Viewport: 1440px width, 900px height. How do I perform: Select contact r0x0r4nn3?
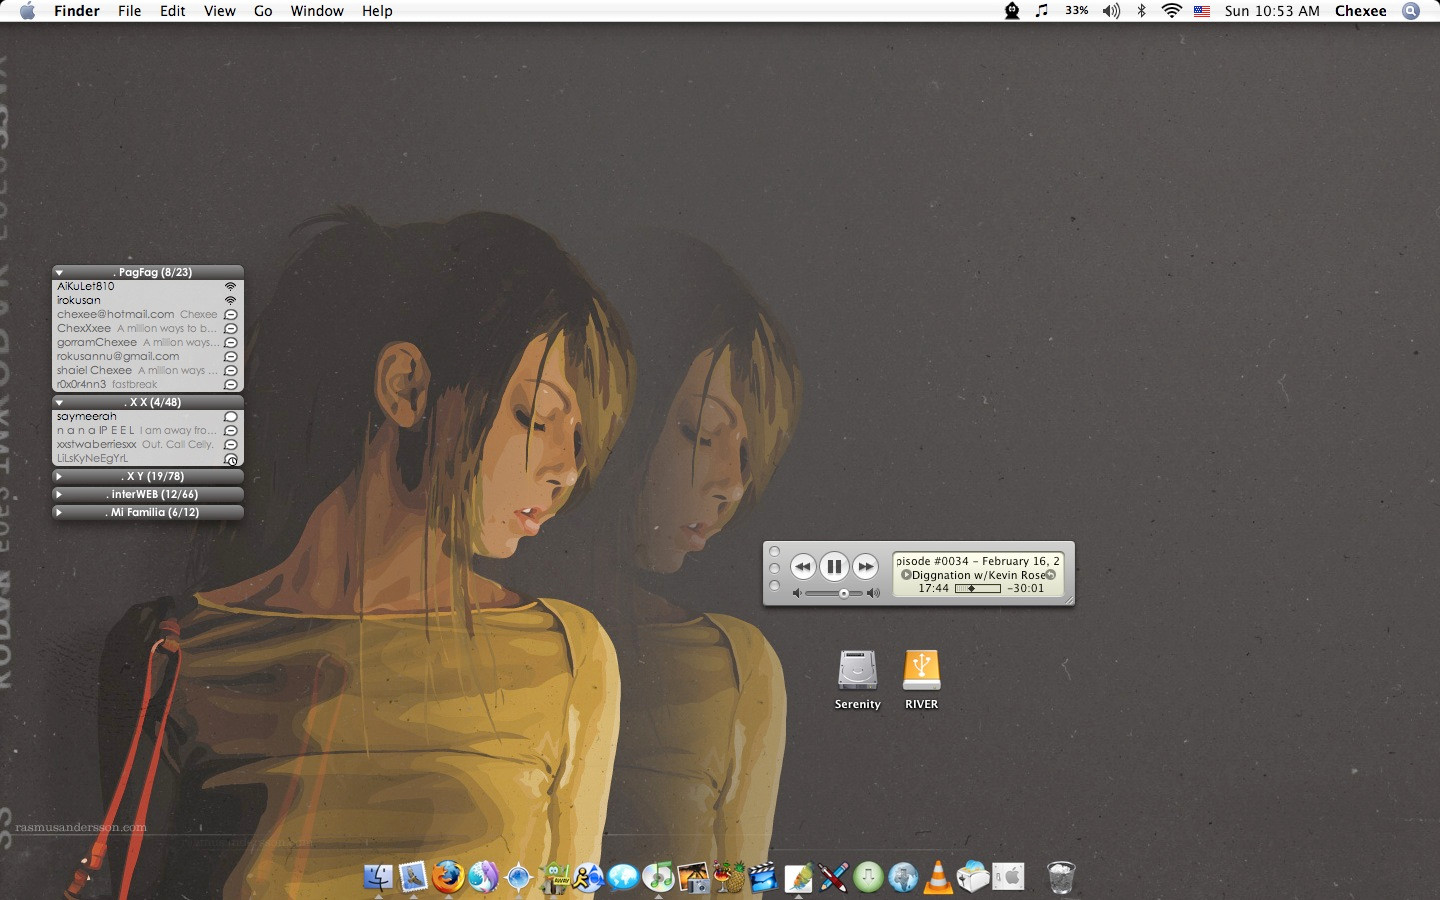pyautogui.click(x=147, y=384)
